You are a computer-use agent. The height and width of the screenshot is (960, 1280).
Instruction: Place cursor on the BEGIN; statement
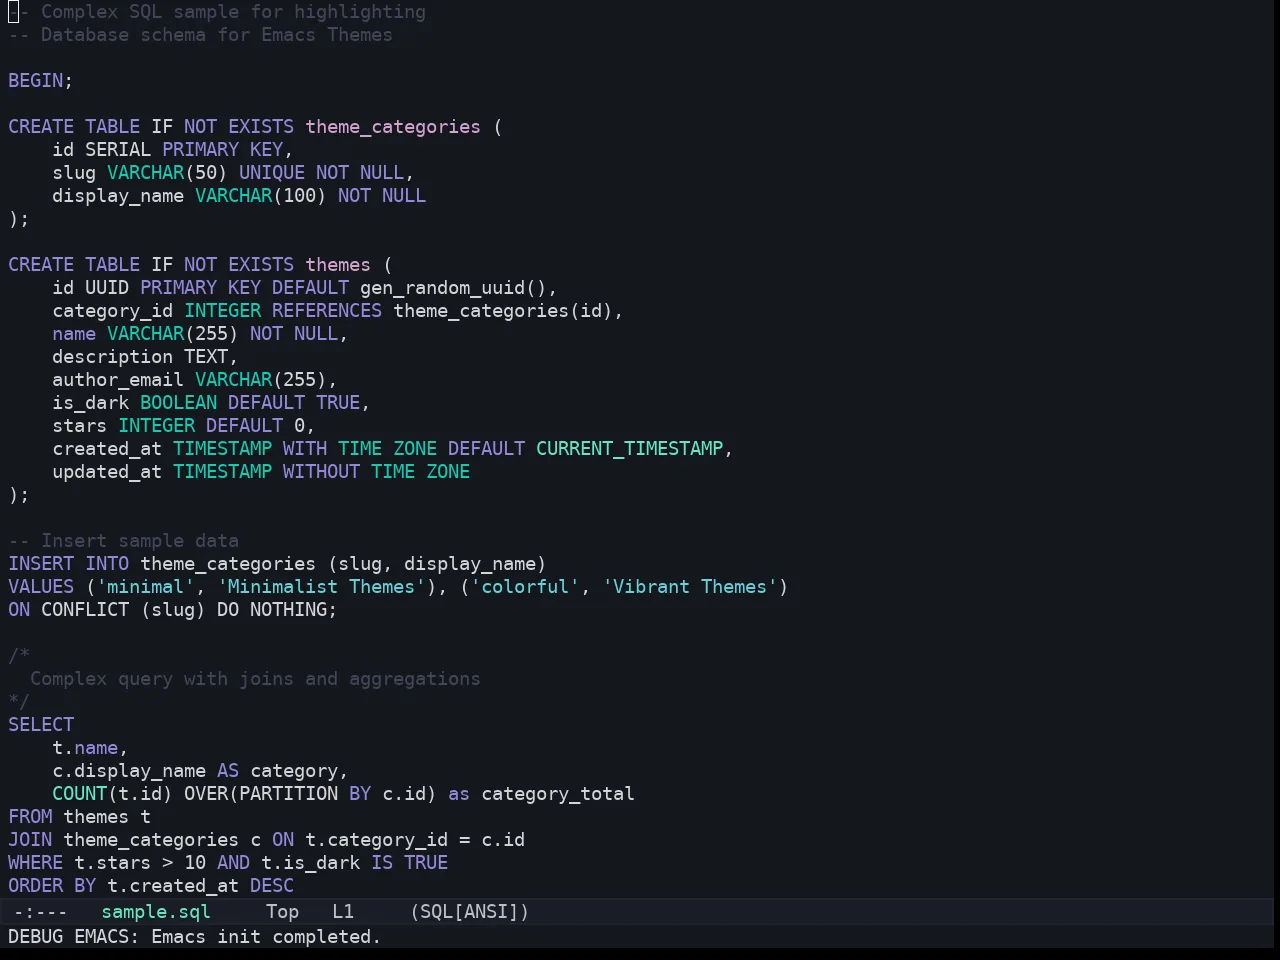(x=41, y=81)
